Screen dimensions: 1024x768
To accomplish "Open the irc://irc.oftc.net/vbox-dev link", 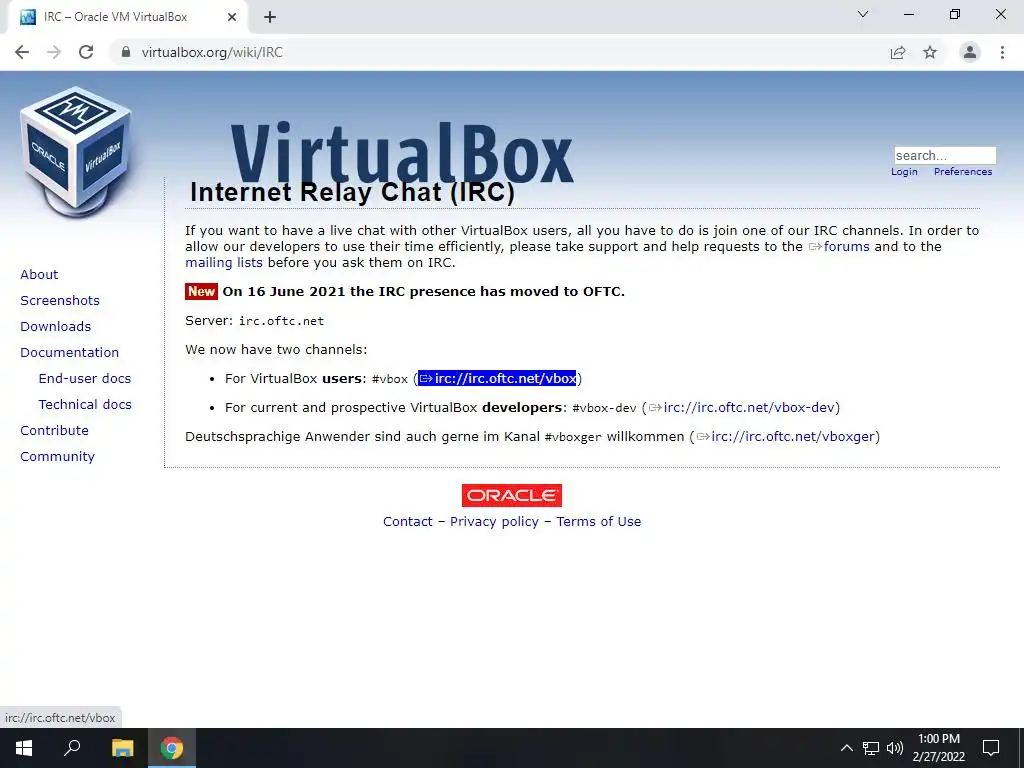I will click(741, 408).
